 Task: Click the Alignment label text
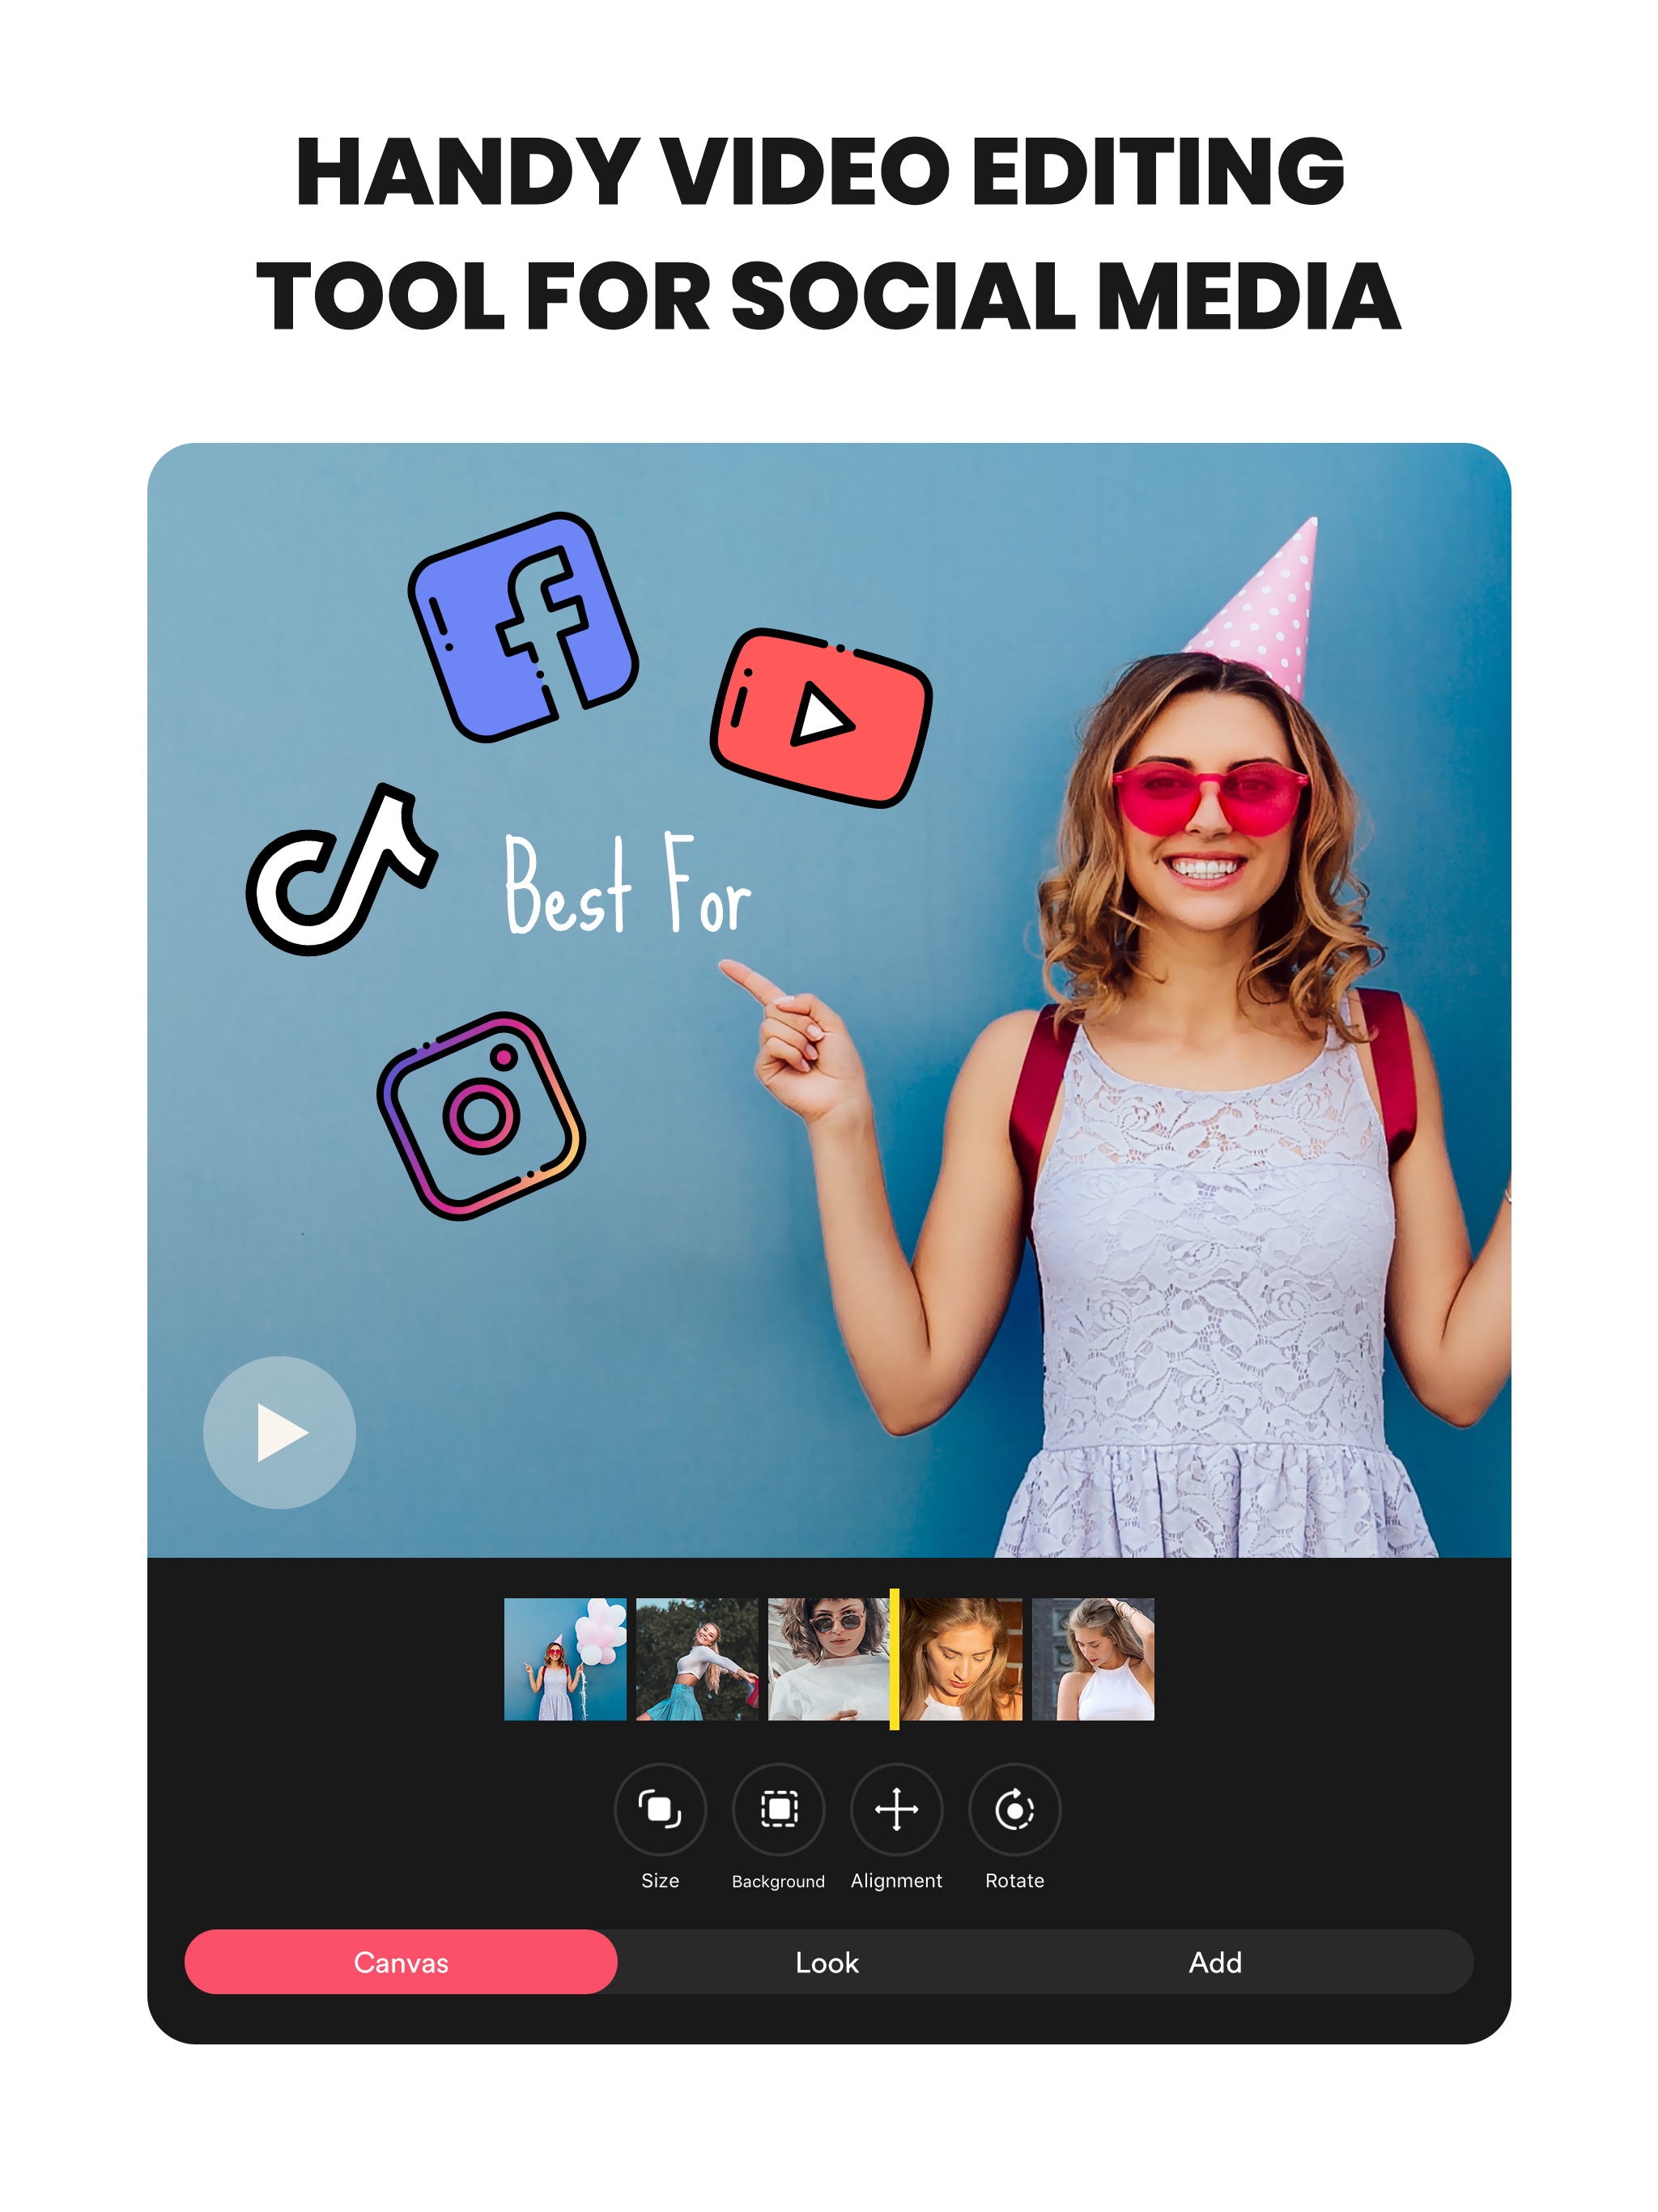pyautogui.click(x=896, y=1881)
